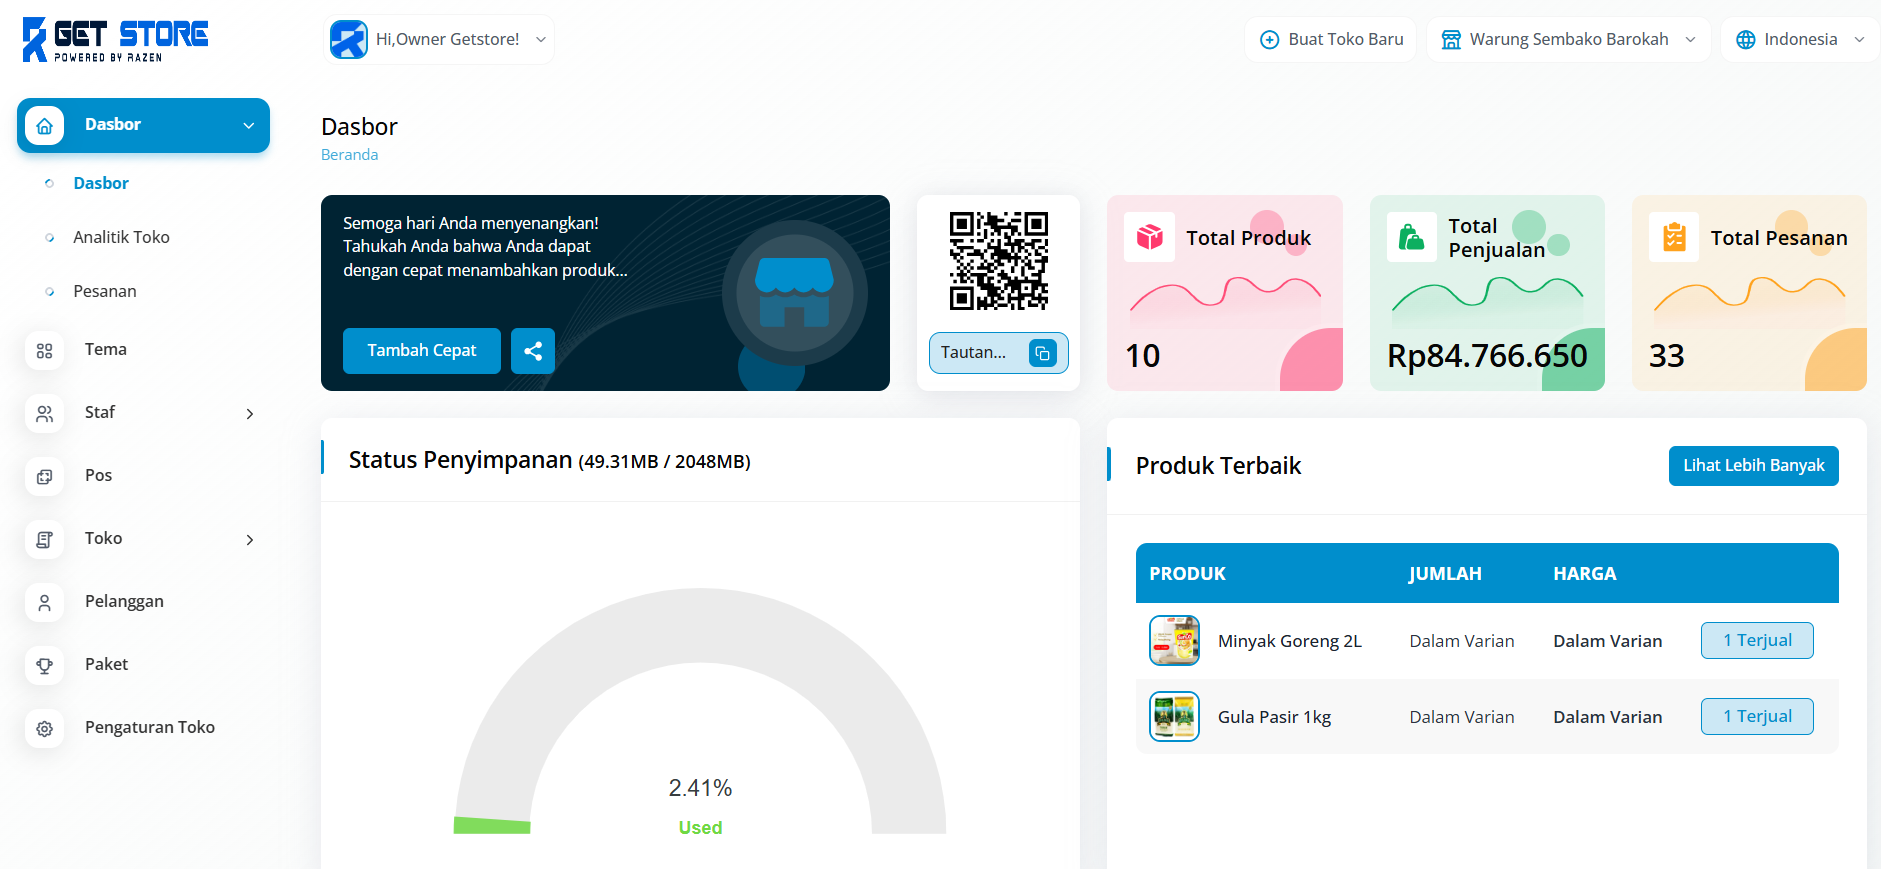
Task: Click the Total Pesanan clipboard icon
Action: coord(1674,237)
